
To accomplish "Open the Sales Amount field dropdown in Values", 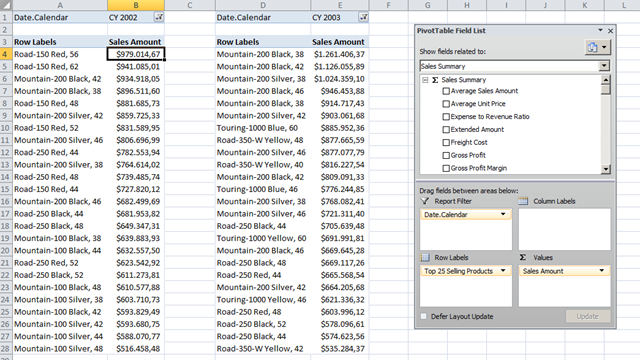I will (602, 271).
